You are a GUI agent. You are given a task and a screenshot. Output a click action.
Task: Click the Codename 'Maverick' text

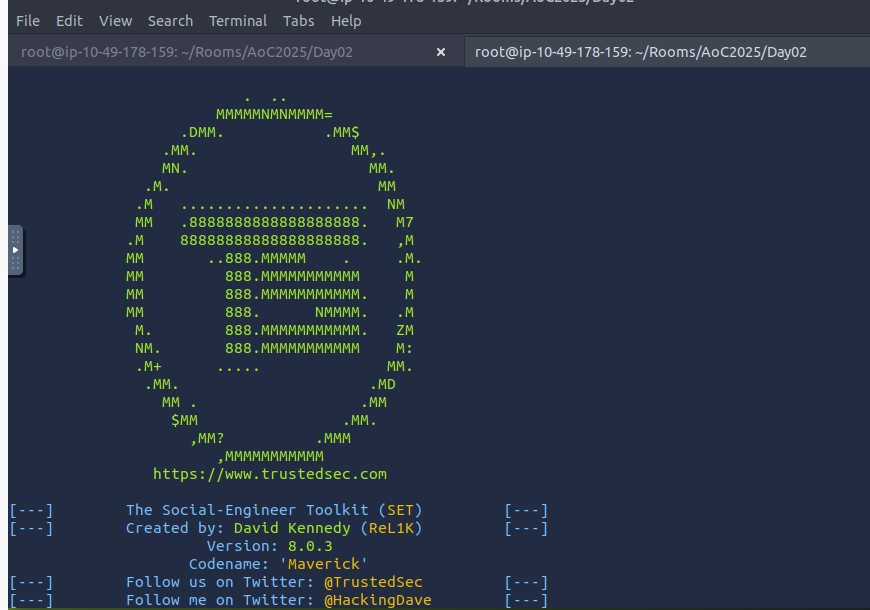(x=279, y=564)
